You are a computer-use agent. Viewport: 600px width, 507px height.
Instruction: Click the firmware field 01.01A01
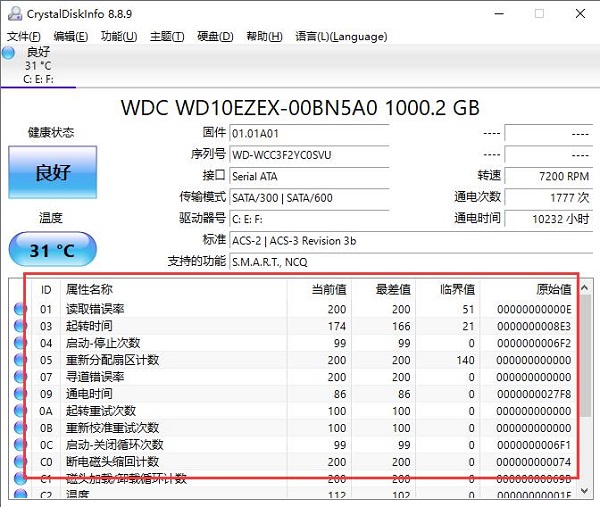click(309, 134)
